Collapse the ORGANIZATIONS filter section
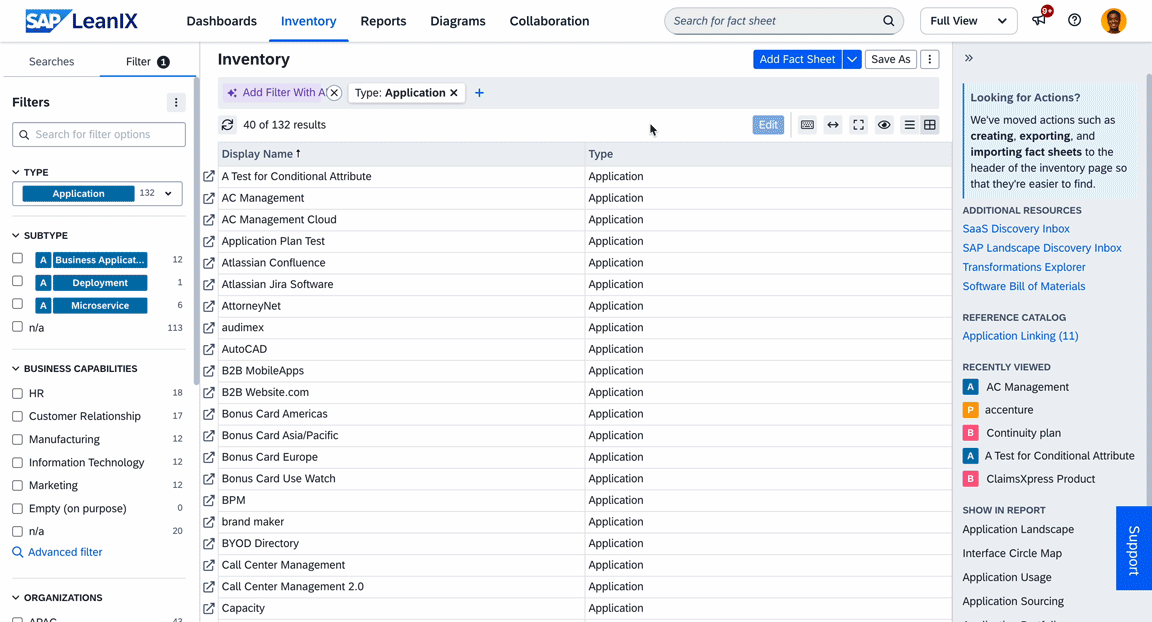The height and width of the screenshot is (622, 1152). tap(16, 598)
